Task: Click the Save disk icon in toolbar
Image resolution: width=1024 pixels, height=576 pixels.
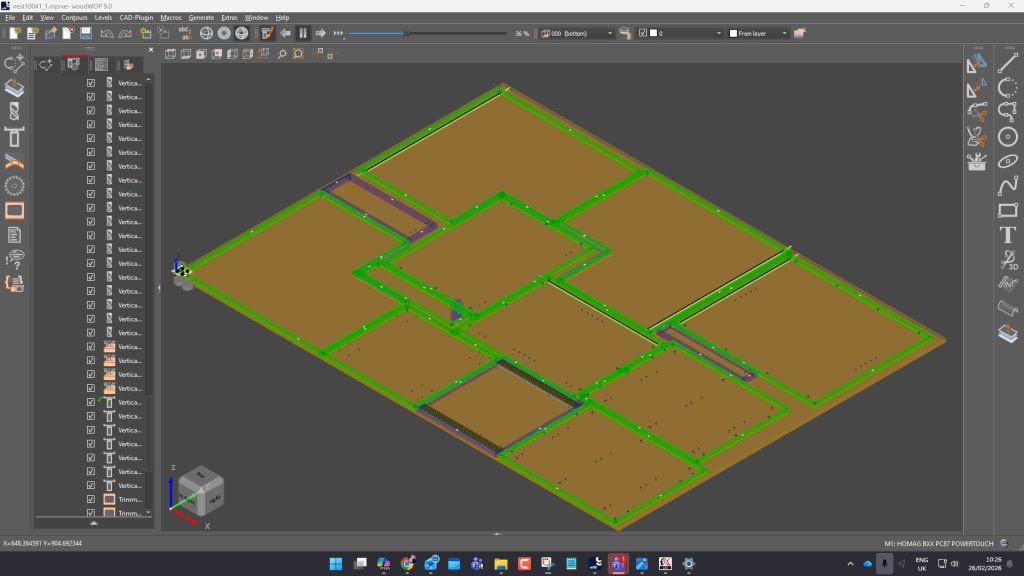Action: tap(86, 33)
